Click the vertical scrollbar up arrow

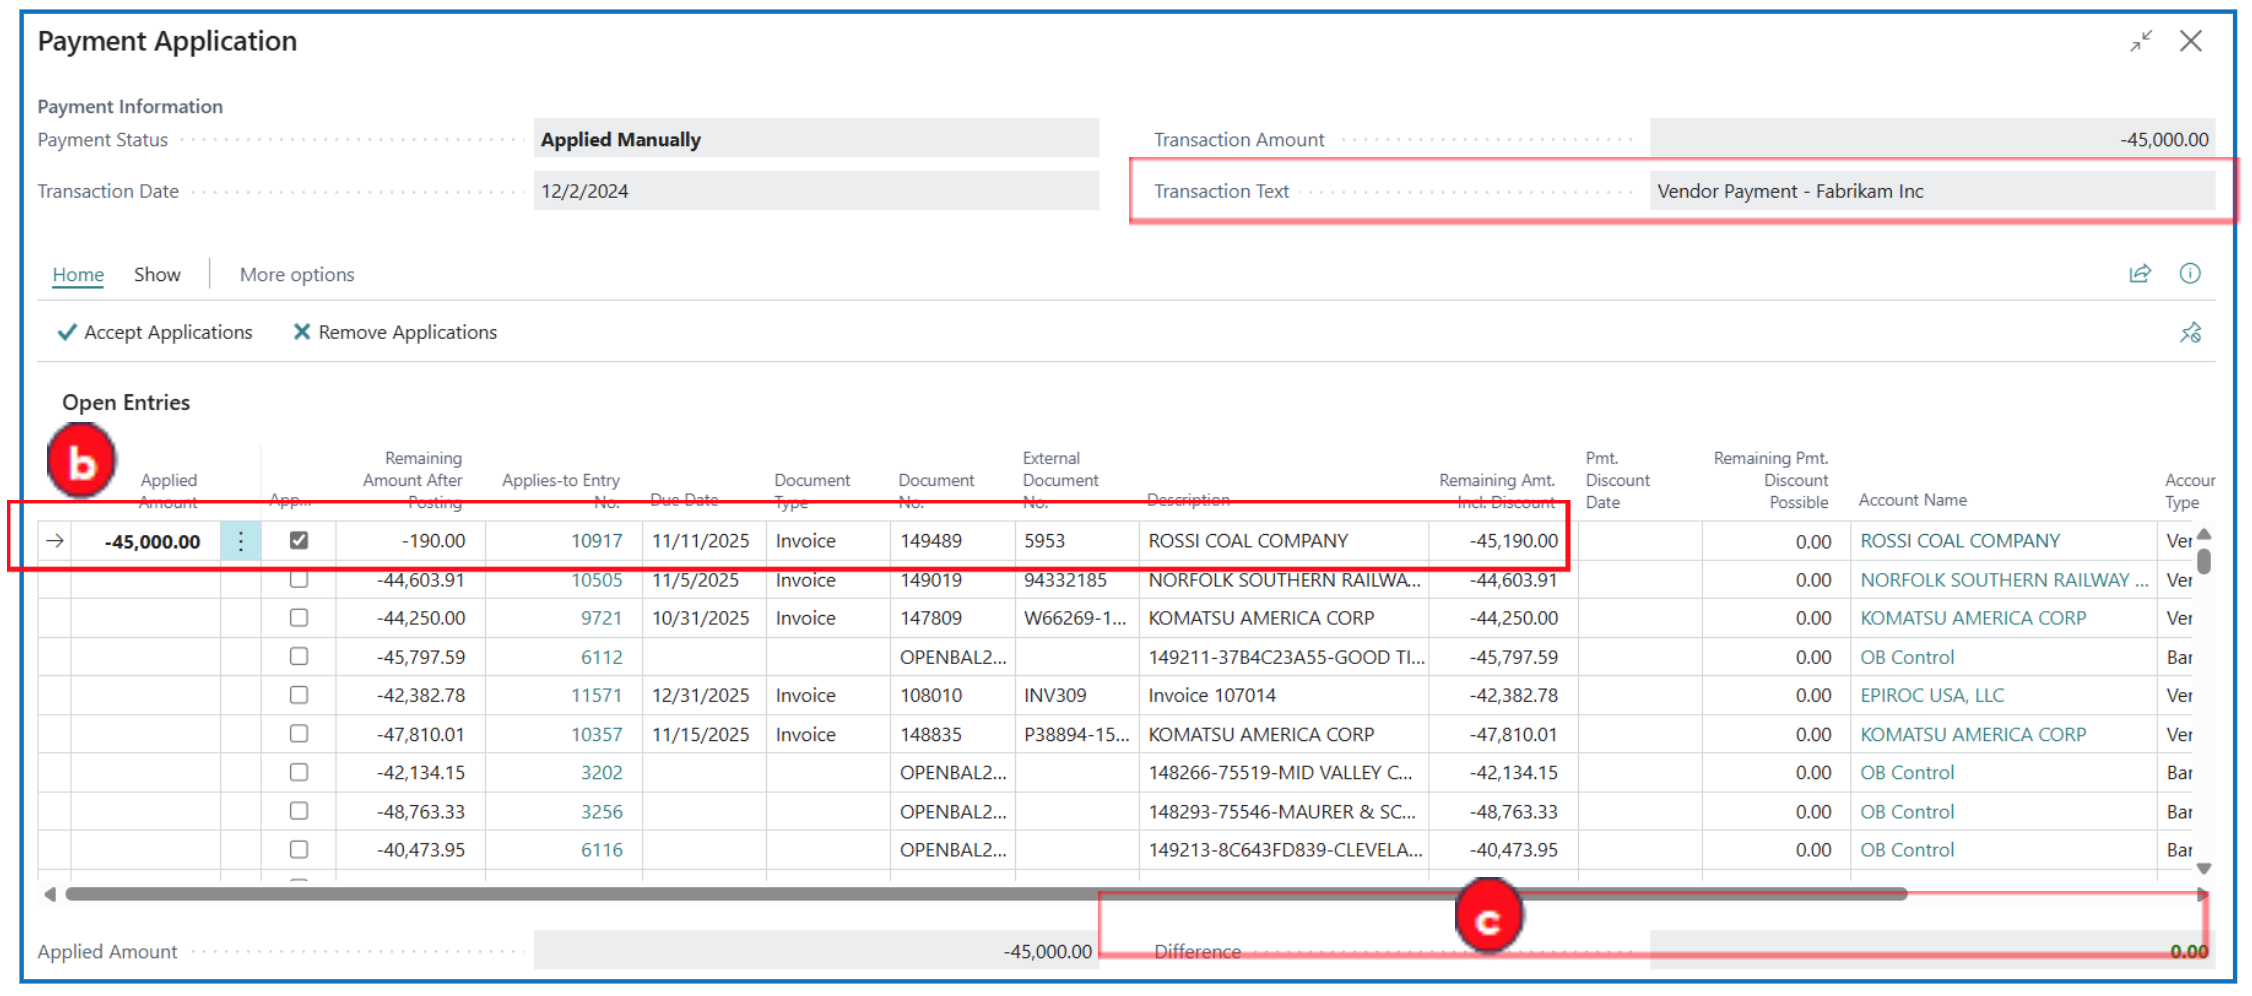[x=2203, y=534]
